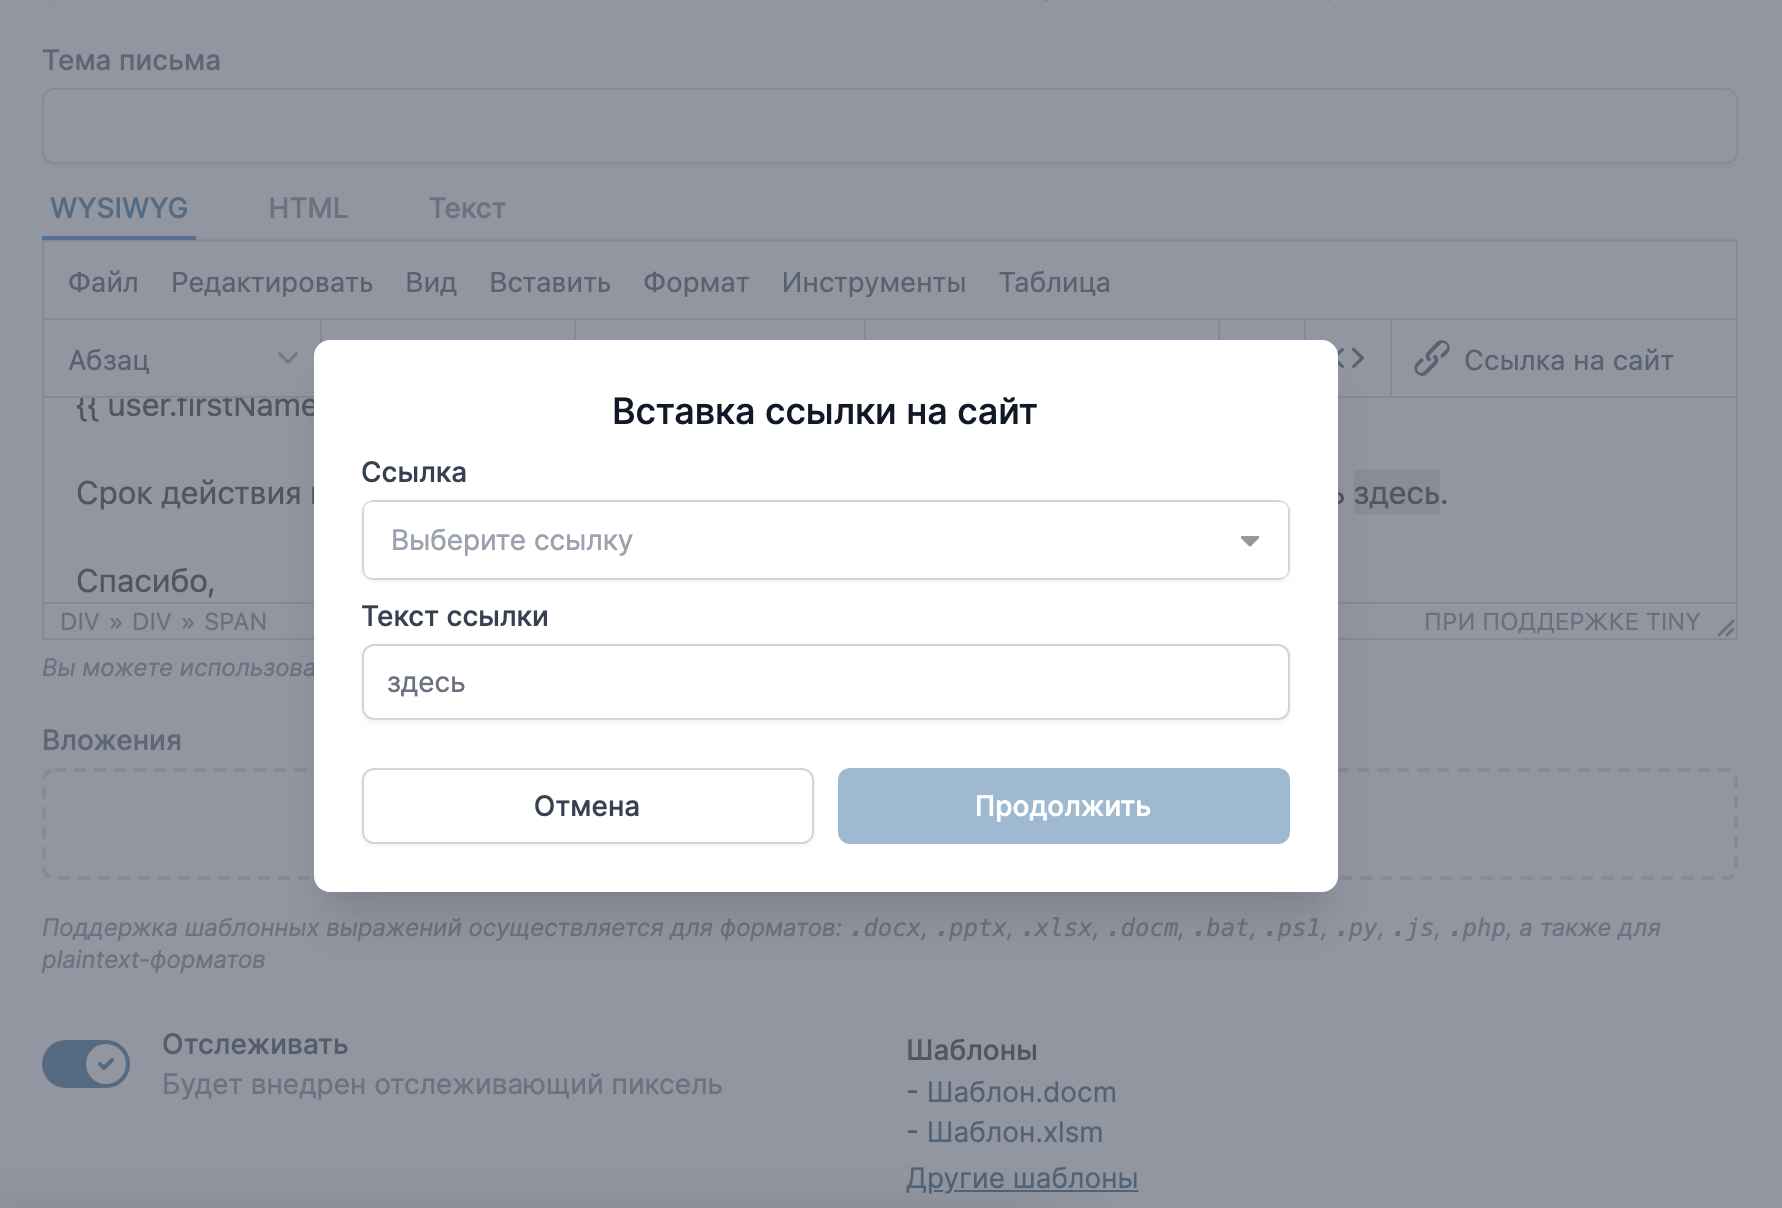The width and height of the screenshot is (1782, 1208).
Task: Click the editor resize handle icon
Action: pos(1728,628)
